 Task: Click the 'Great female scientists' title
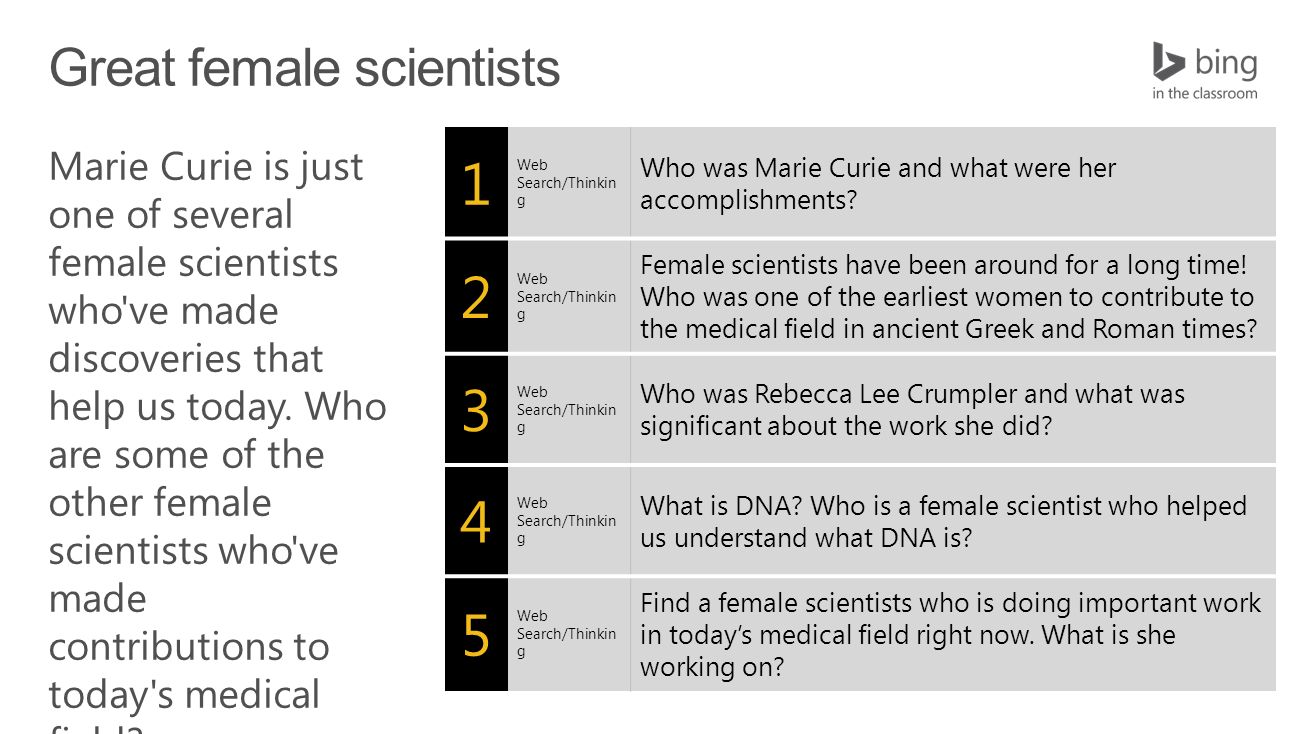click(304, 68)
